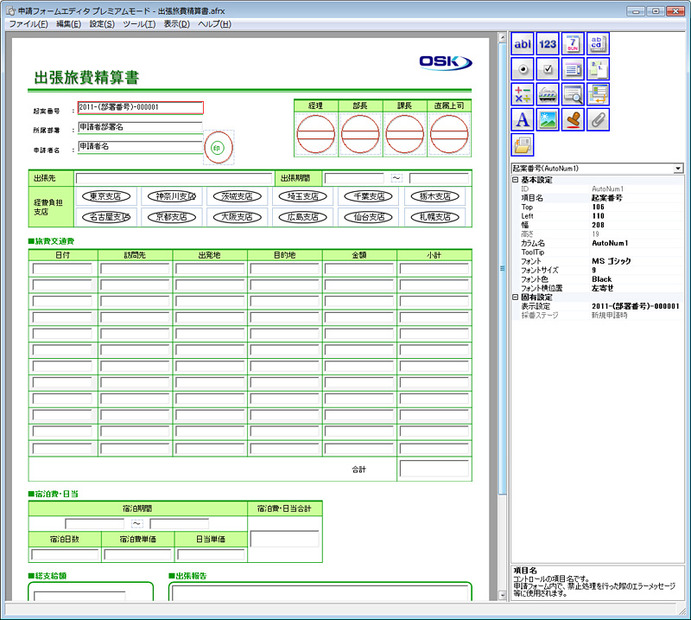The height and width of the screenshot is (620, 691).
Task: Click the 宿泊費・日当合計 field
Action: click(x=285, y=539)
